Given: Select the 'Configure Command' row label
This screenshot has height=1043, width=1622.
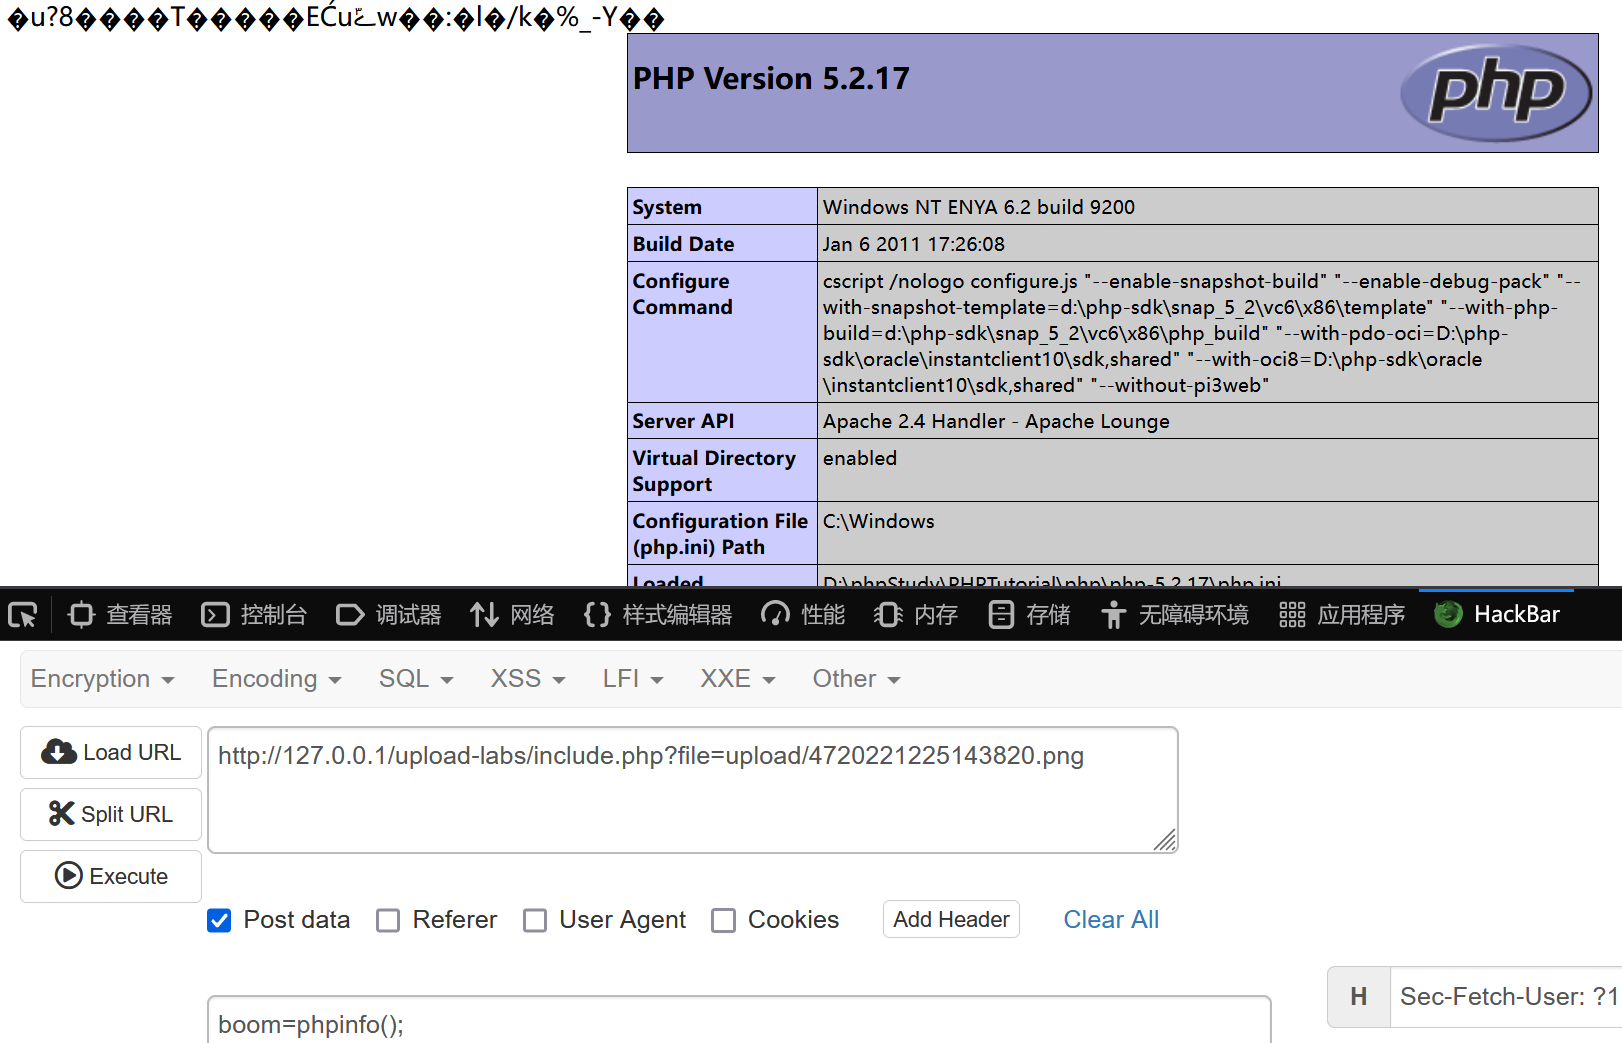Looking at the screenshot, I should pos(682,294).
